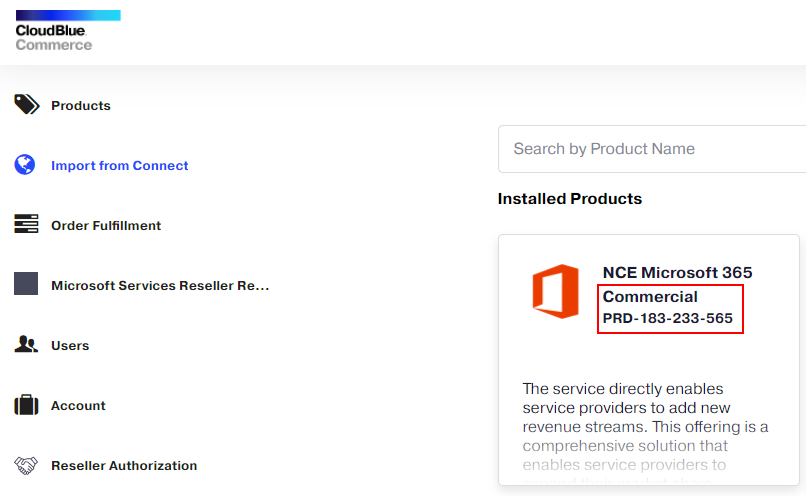Click the CloudBlue Commerce logo
This screenshot has height=496, width=806.
[67, 31]
